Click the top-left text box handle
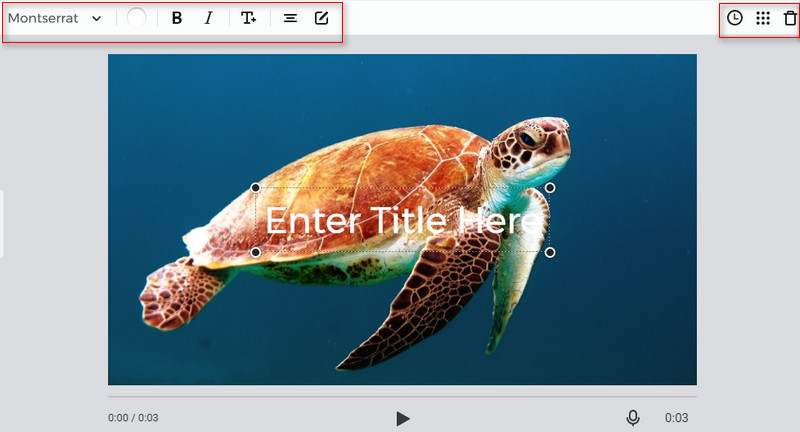 [x=256, y=188]
